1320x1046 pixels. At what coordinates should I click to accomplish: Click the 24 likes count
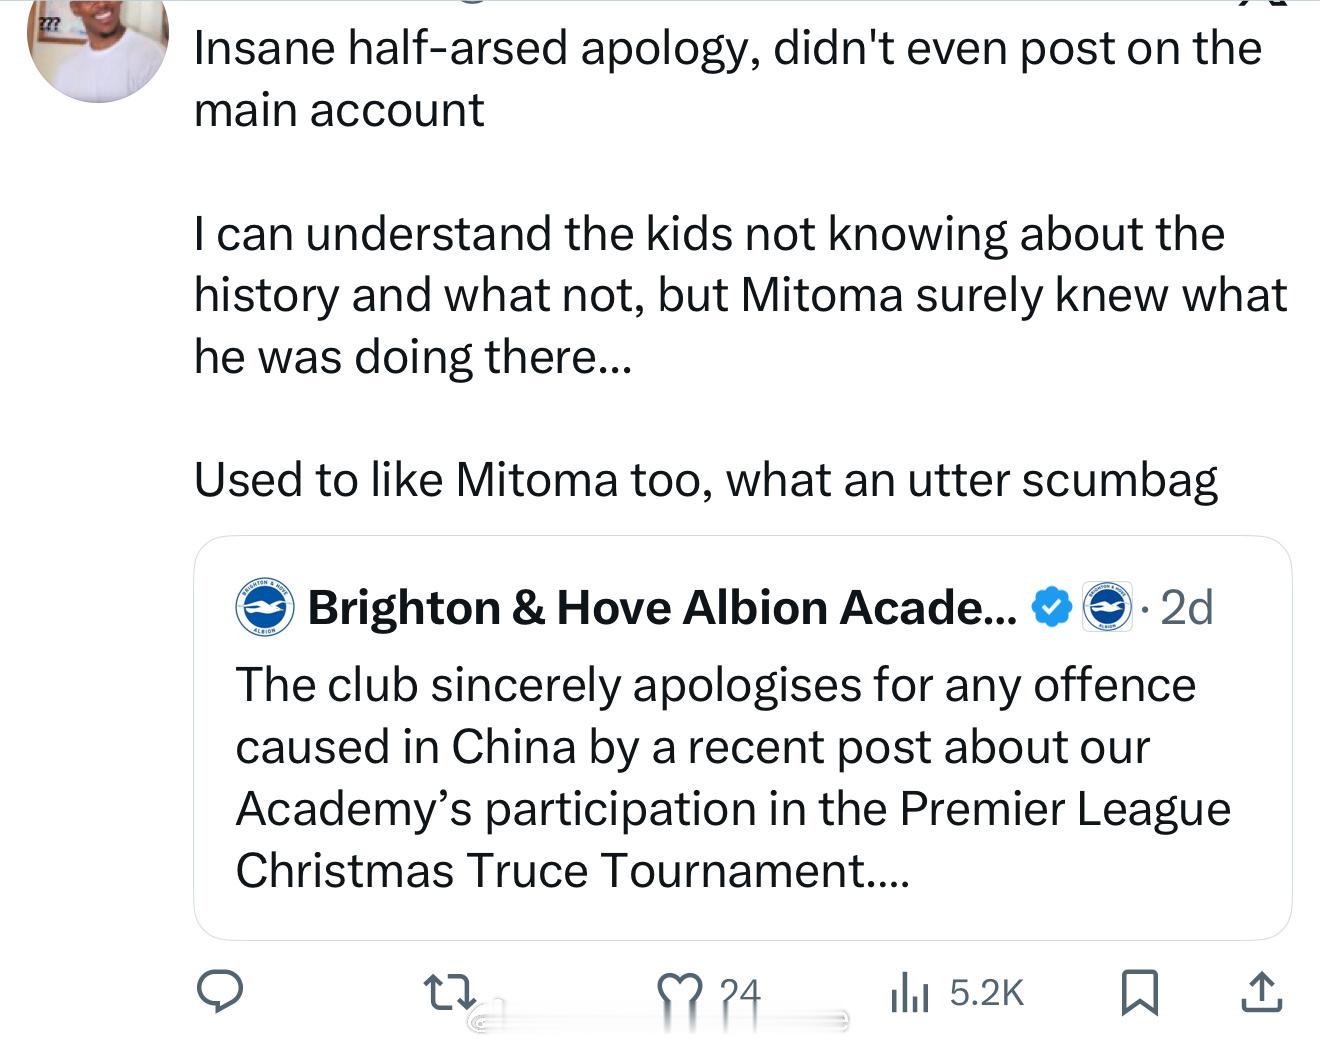click(740, 993)
